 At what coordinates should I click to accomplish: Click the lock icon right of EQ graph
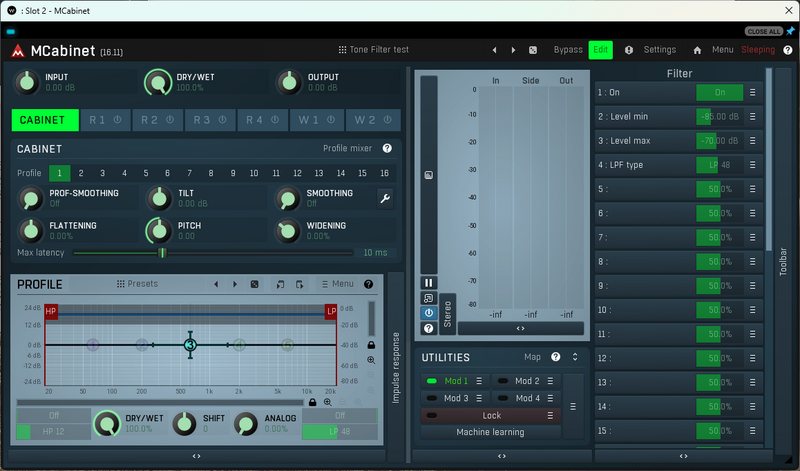click(371, 345)
